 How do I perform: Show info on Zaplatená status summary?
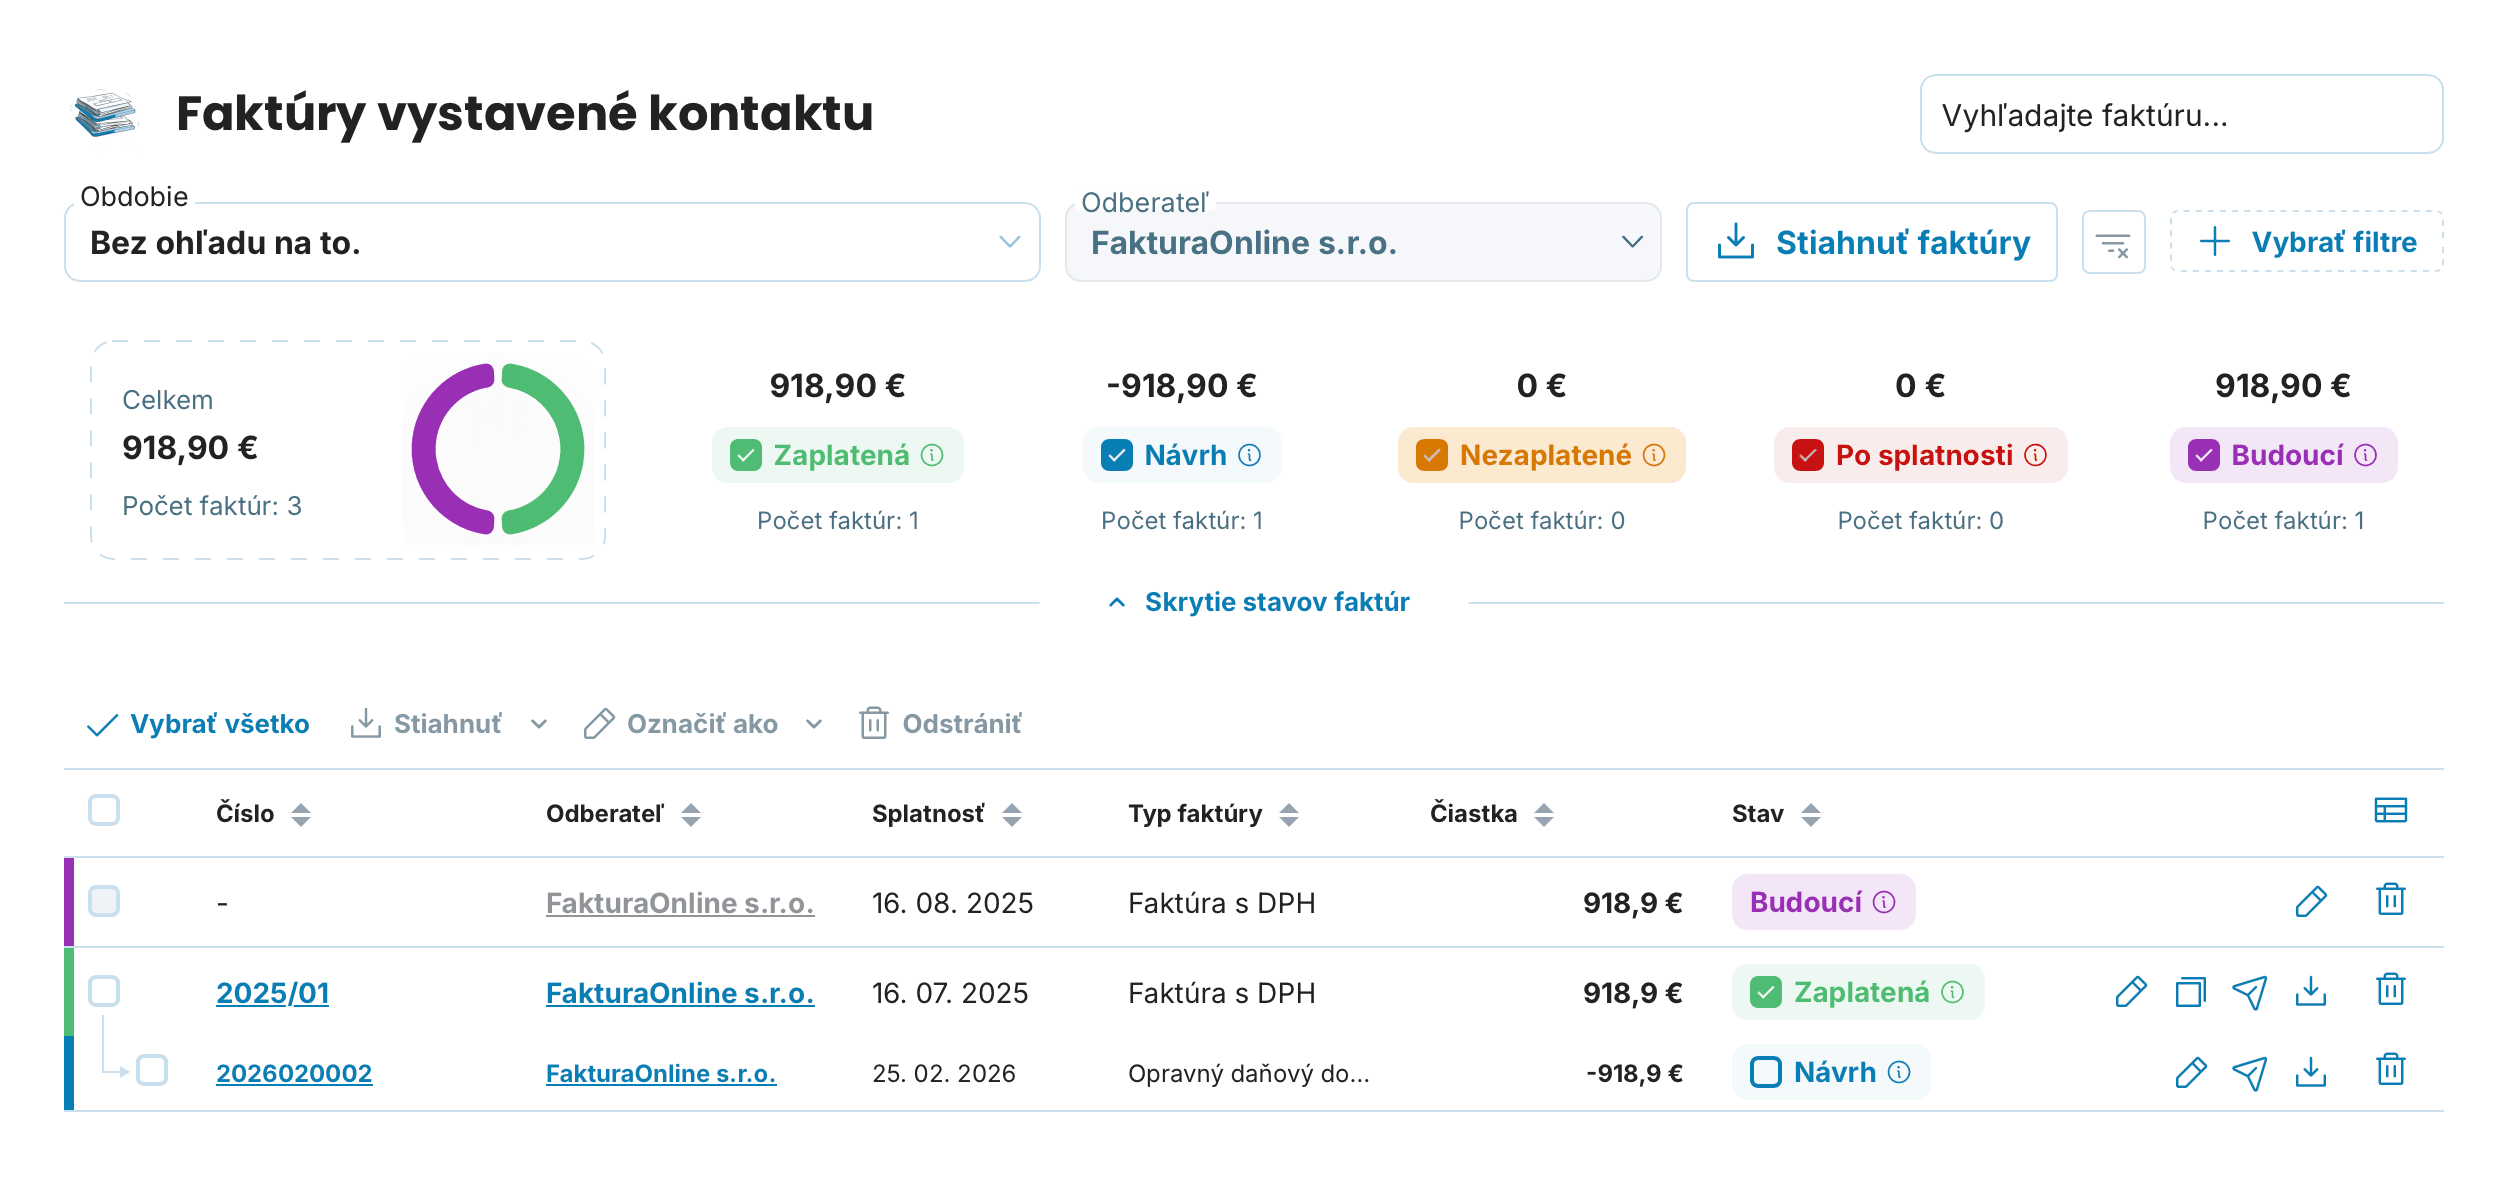[932, 456]
